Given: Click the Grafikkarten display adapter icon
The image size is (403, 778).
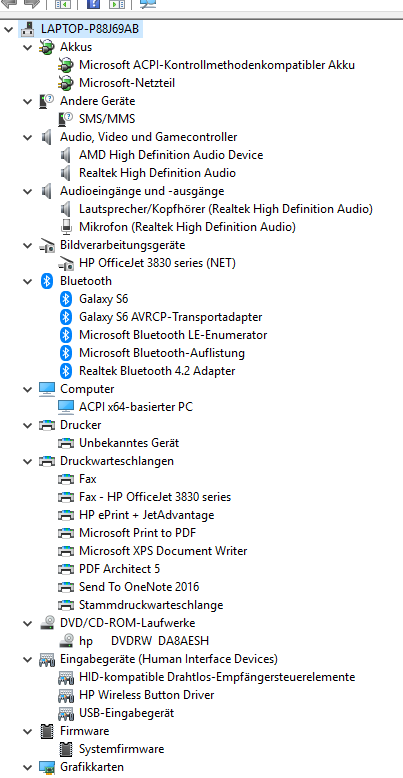Looking at the screenshot, I should click(x=47, y=767).
